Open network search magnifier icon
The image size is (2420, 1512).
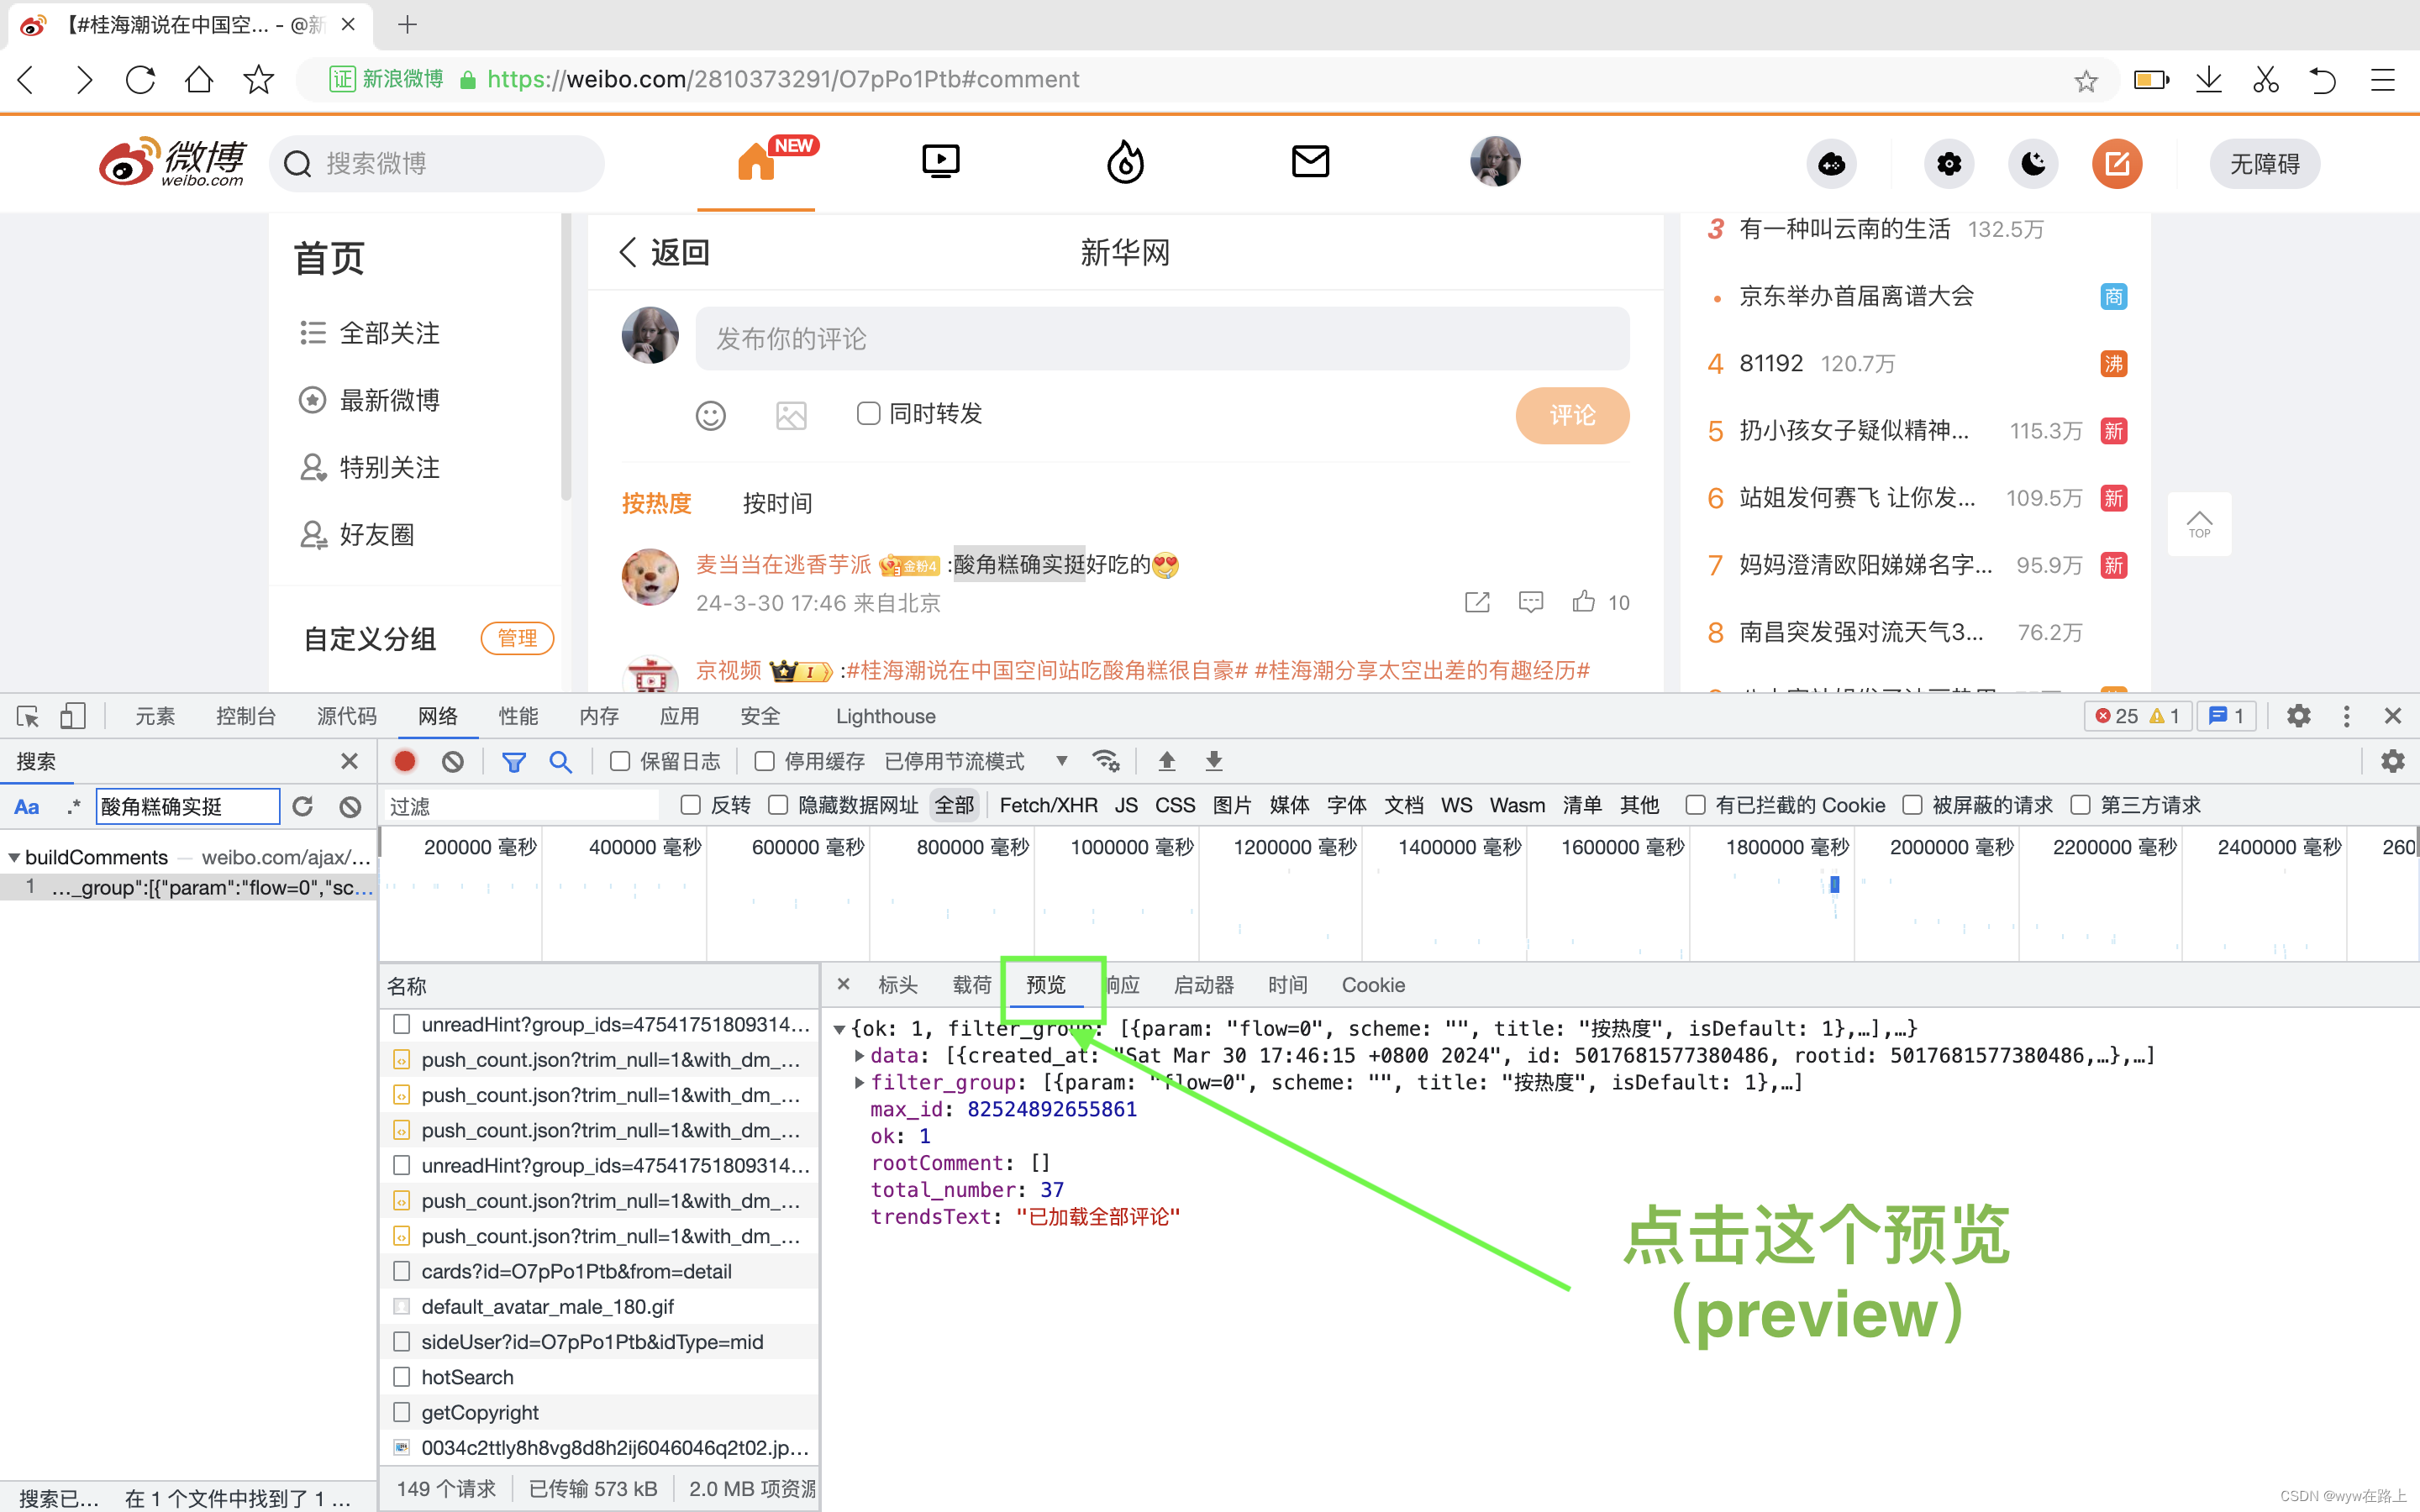(561, 762)
